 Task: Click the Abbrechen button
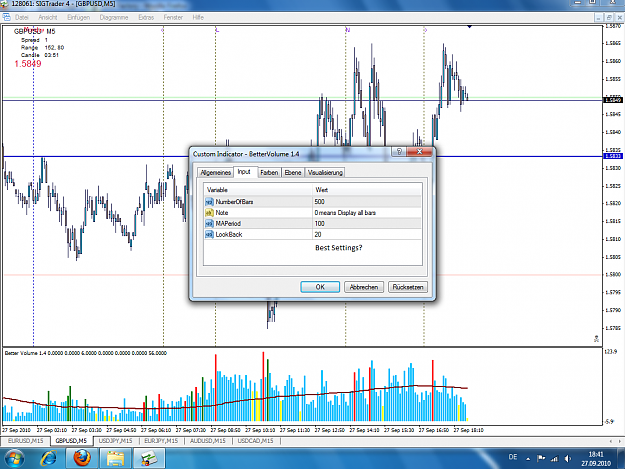point(364,287)
